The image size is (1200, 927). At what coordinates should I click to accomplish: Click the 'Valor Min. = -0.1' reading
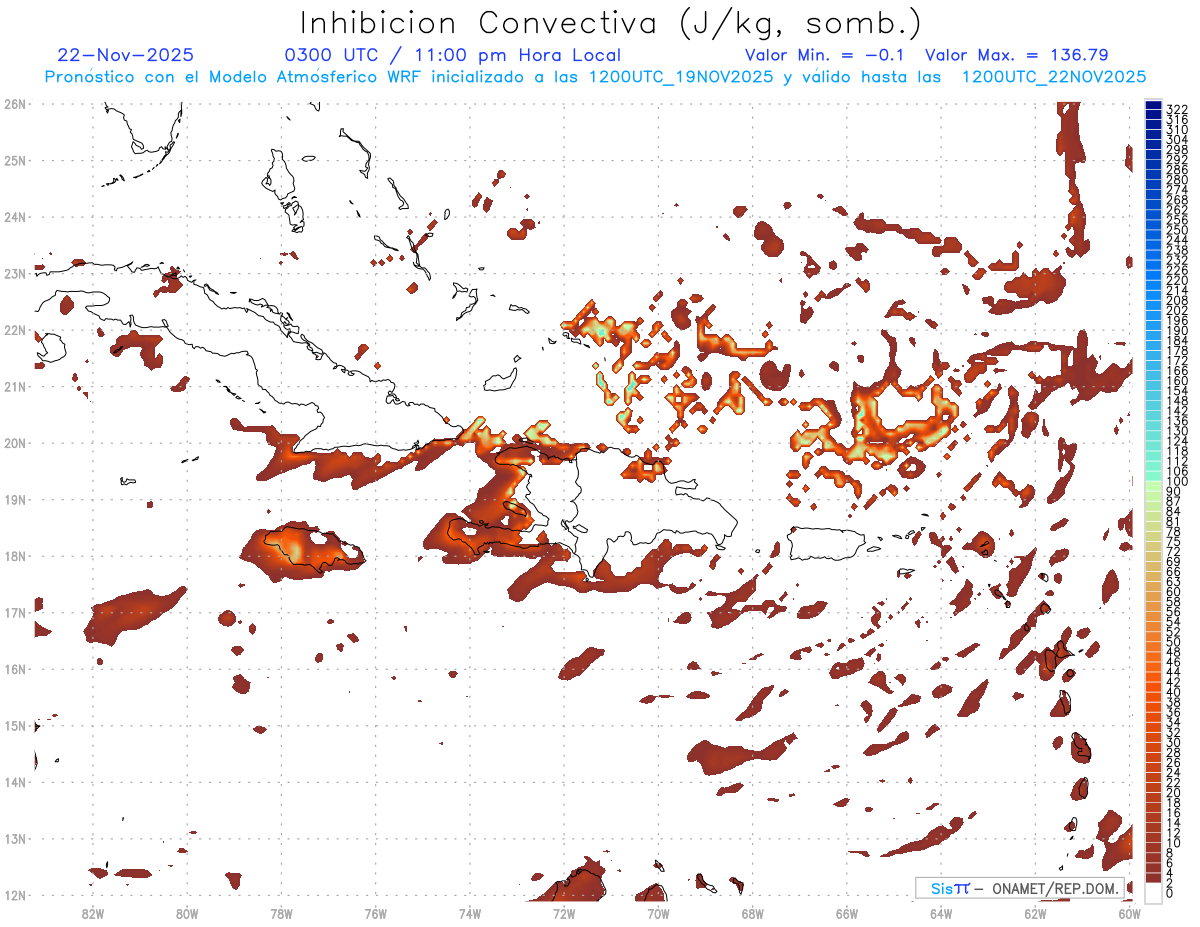[x=824, y=55]
